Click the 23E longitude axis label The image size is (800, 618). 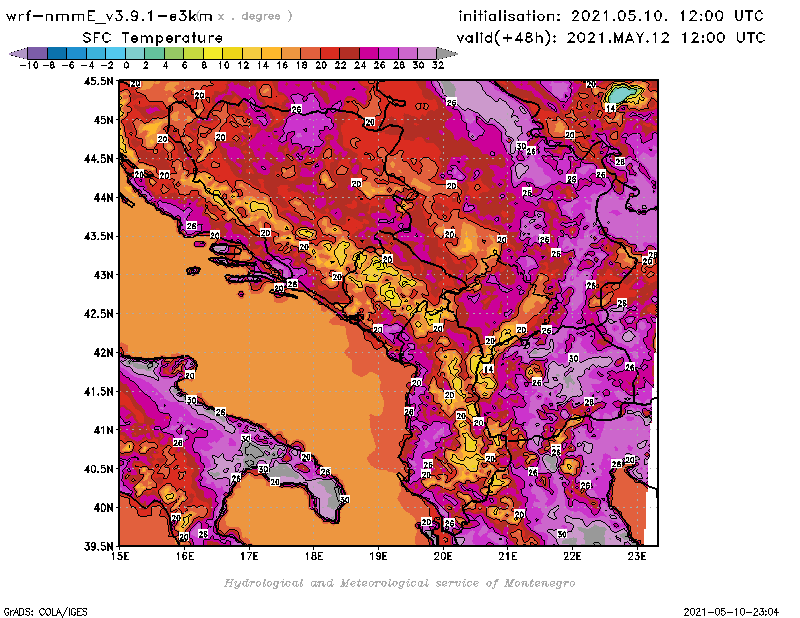tap(637, 556)
